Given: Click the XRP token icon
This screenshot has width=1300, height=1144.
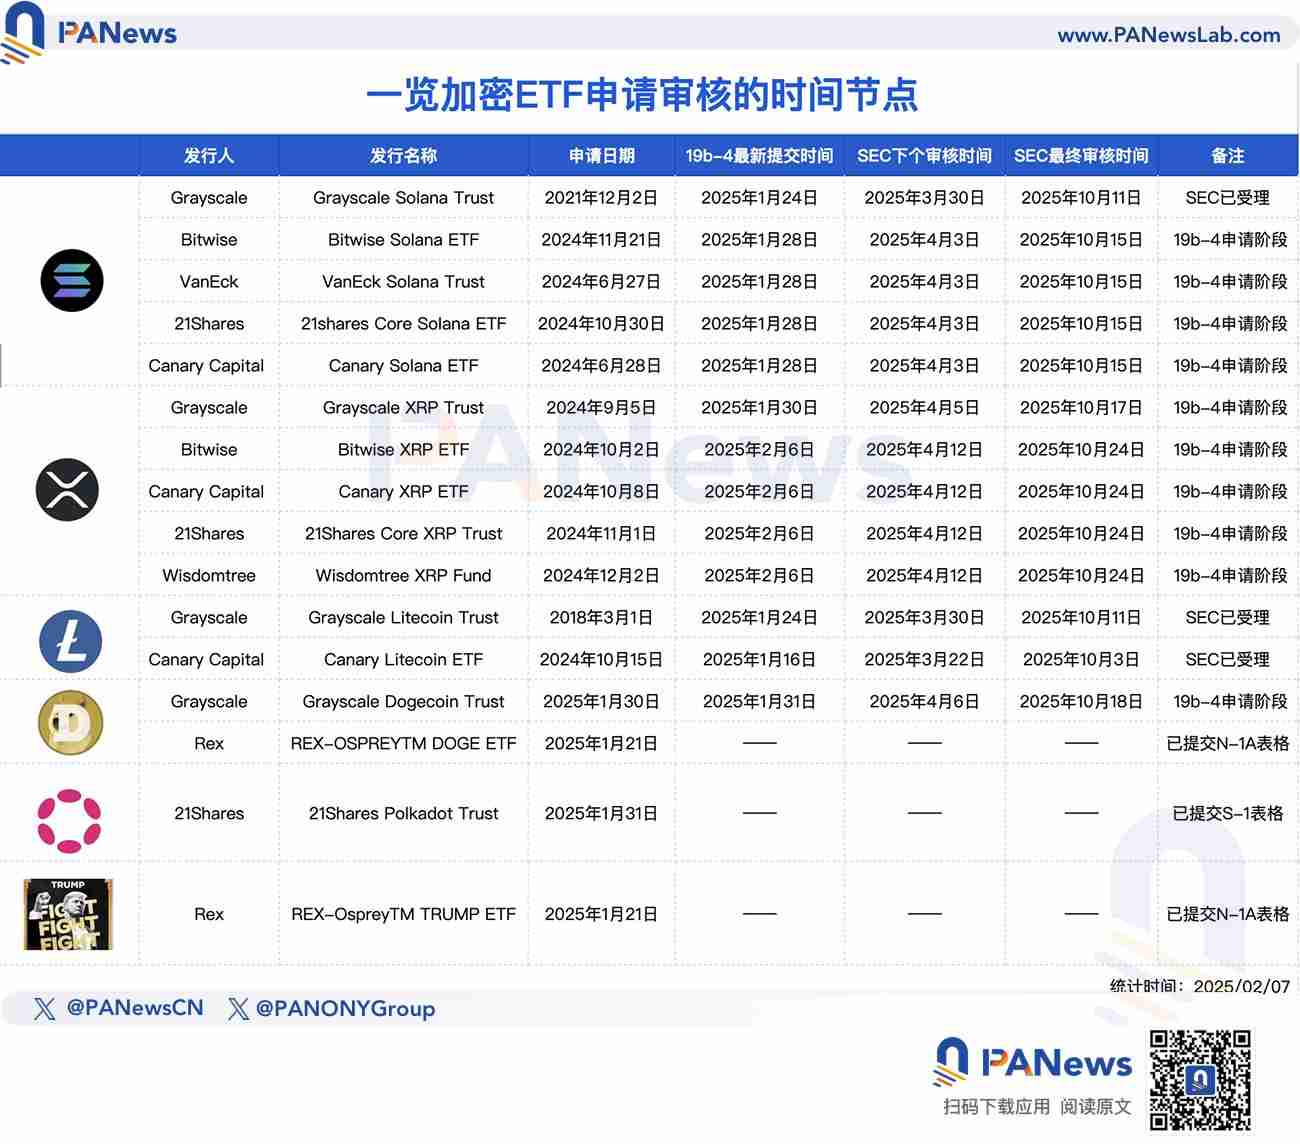Looking at the screenshot, I should point(67,491).
